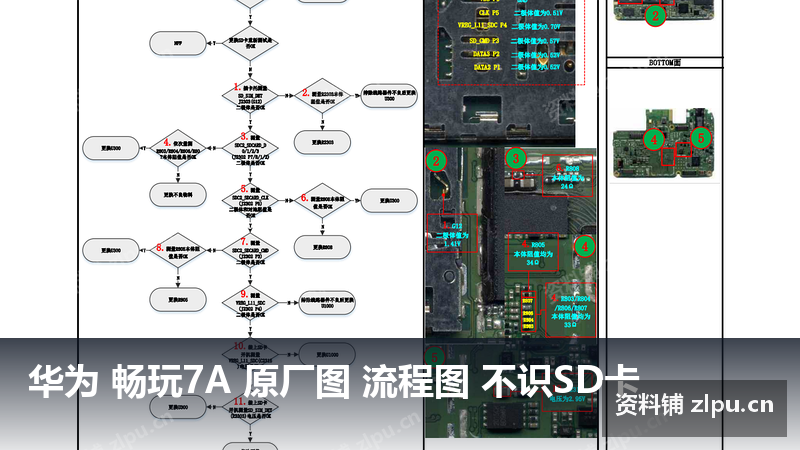800x450 pixels.
Task: Click the 更换R808 box below step 6
Action: click(322, 247)
